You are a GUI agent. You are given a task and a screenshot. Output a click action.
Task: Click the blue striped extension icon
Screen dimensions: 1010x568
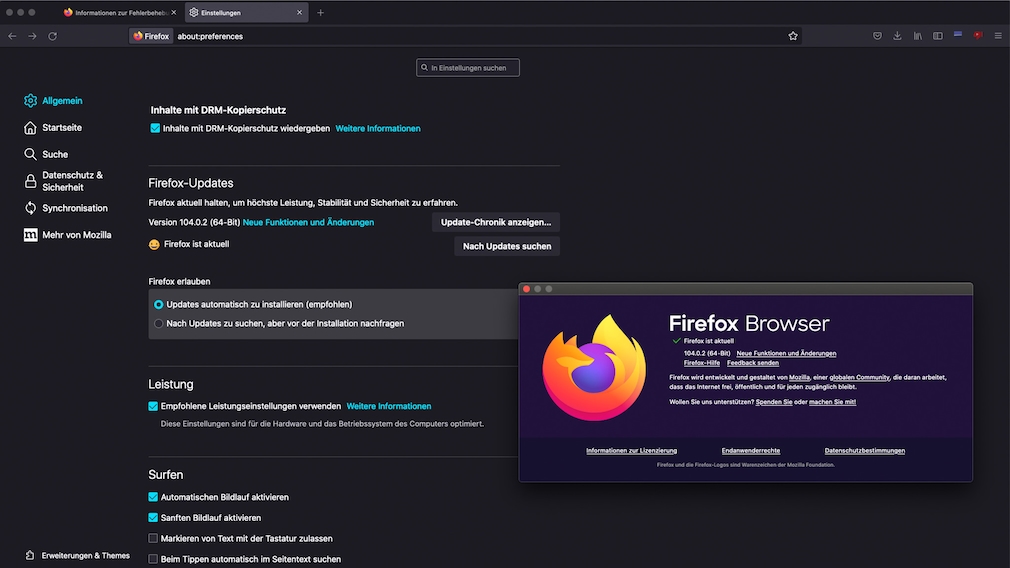tap(958, 35)
